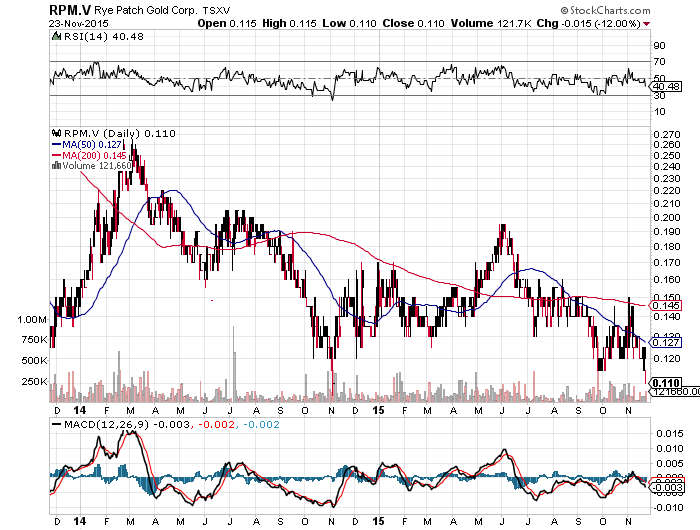Click the Low 0.110 value
The image size is (700, 530).
click(x=349, y=23)
